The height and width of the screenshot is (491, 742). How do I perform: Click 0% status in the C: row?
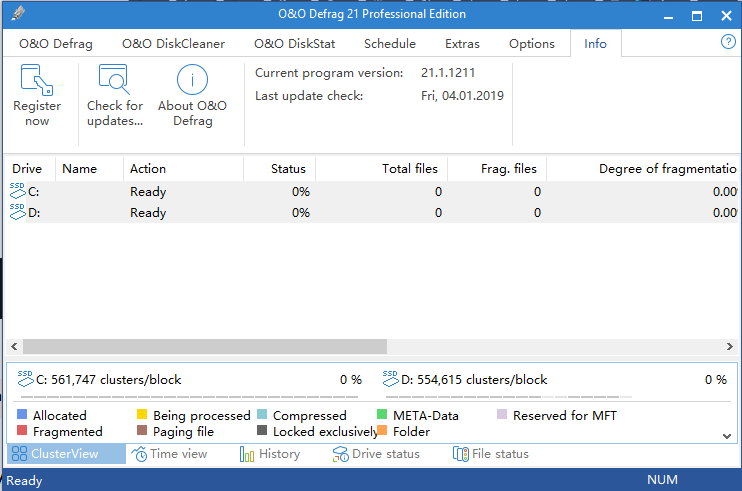pyautogui.click(x=300, y=192)
